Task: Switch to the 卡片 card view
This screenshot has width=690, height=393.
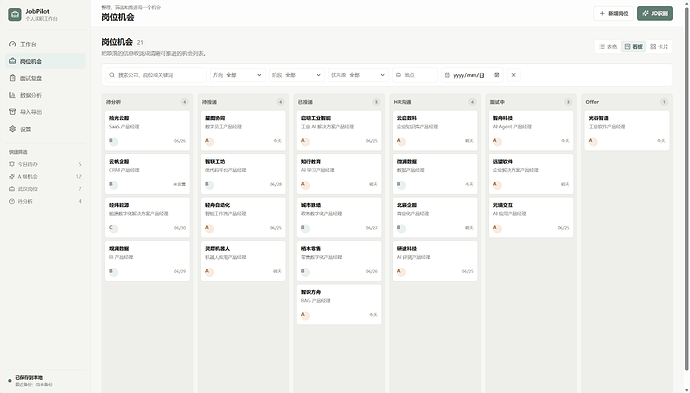Action: coord(659,46)
